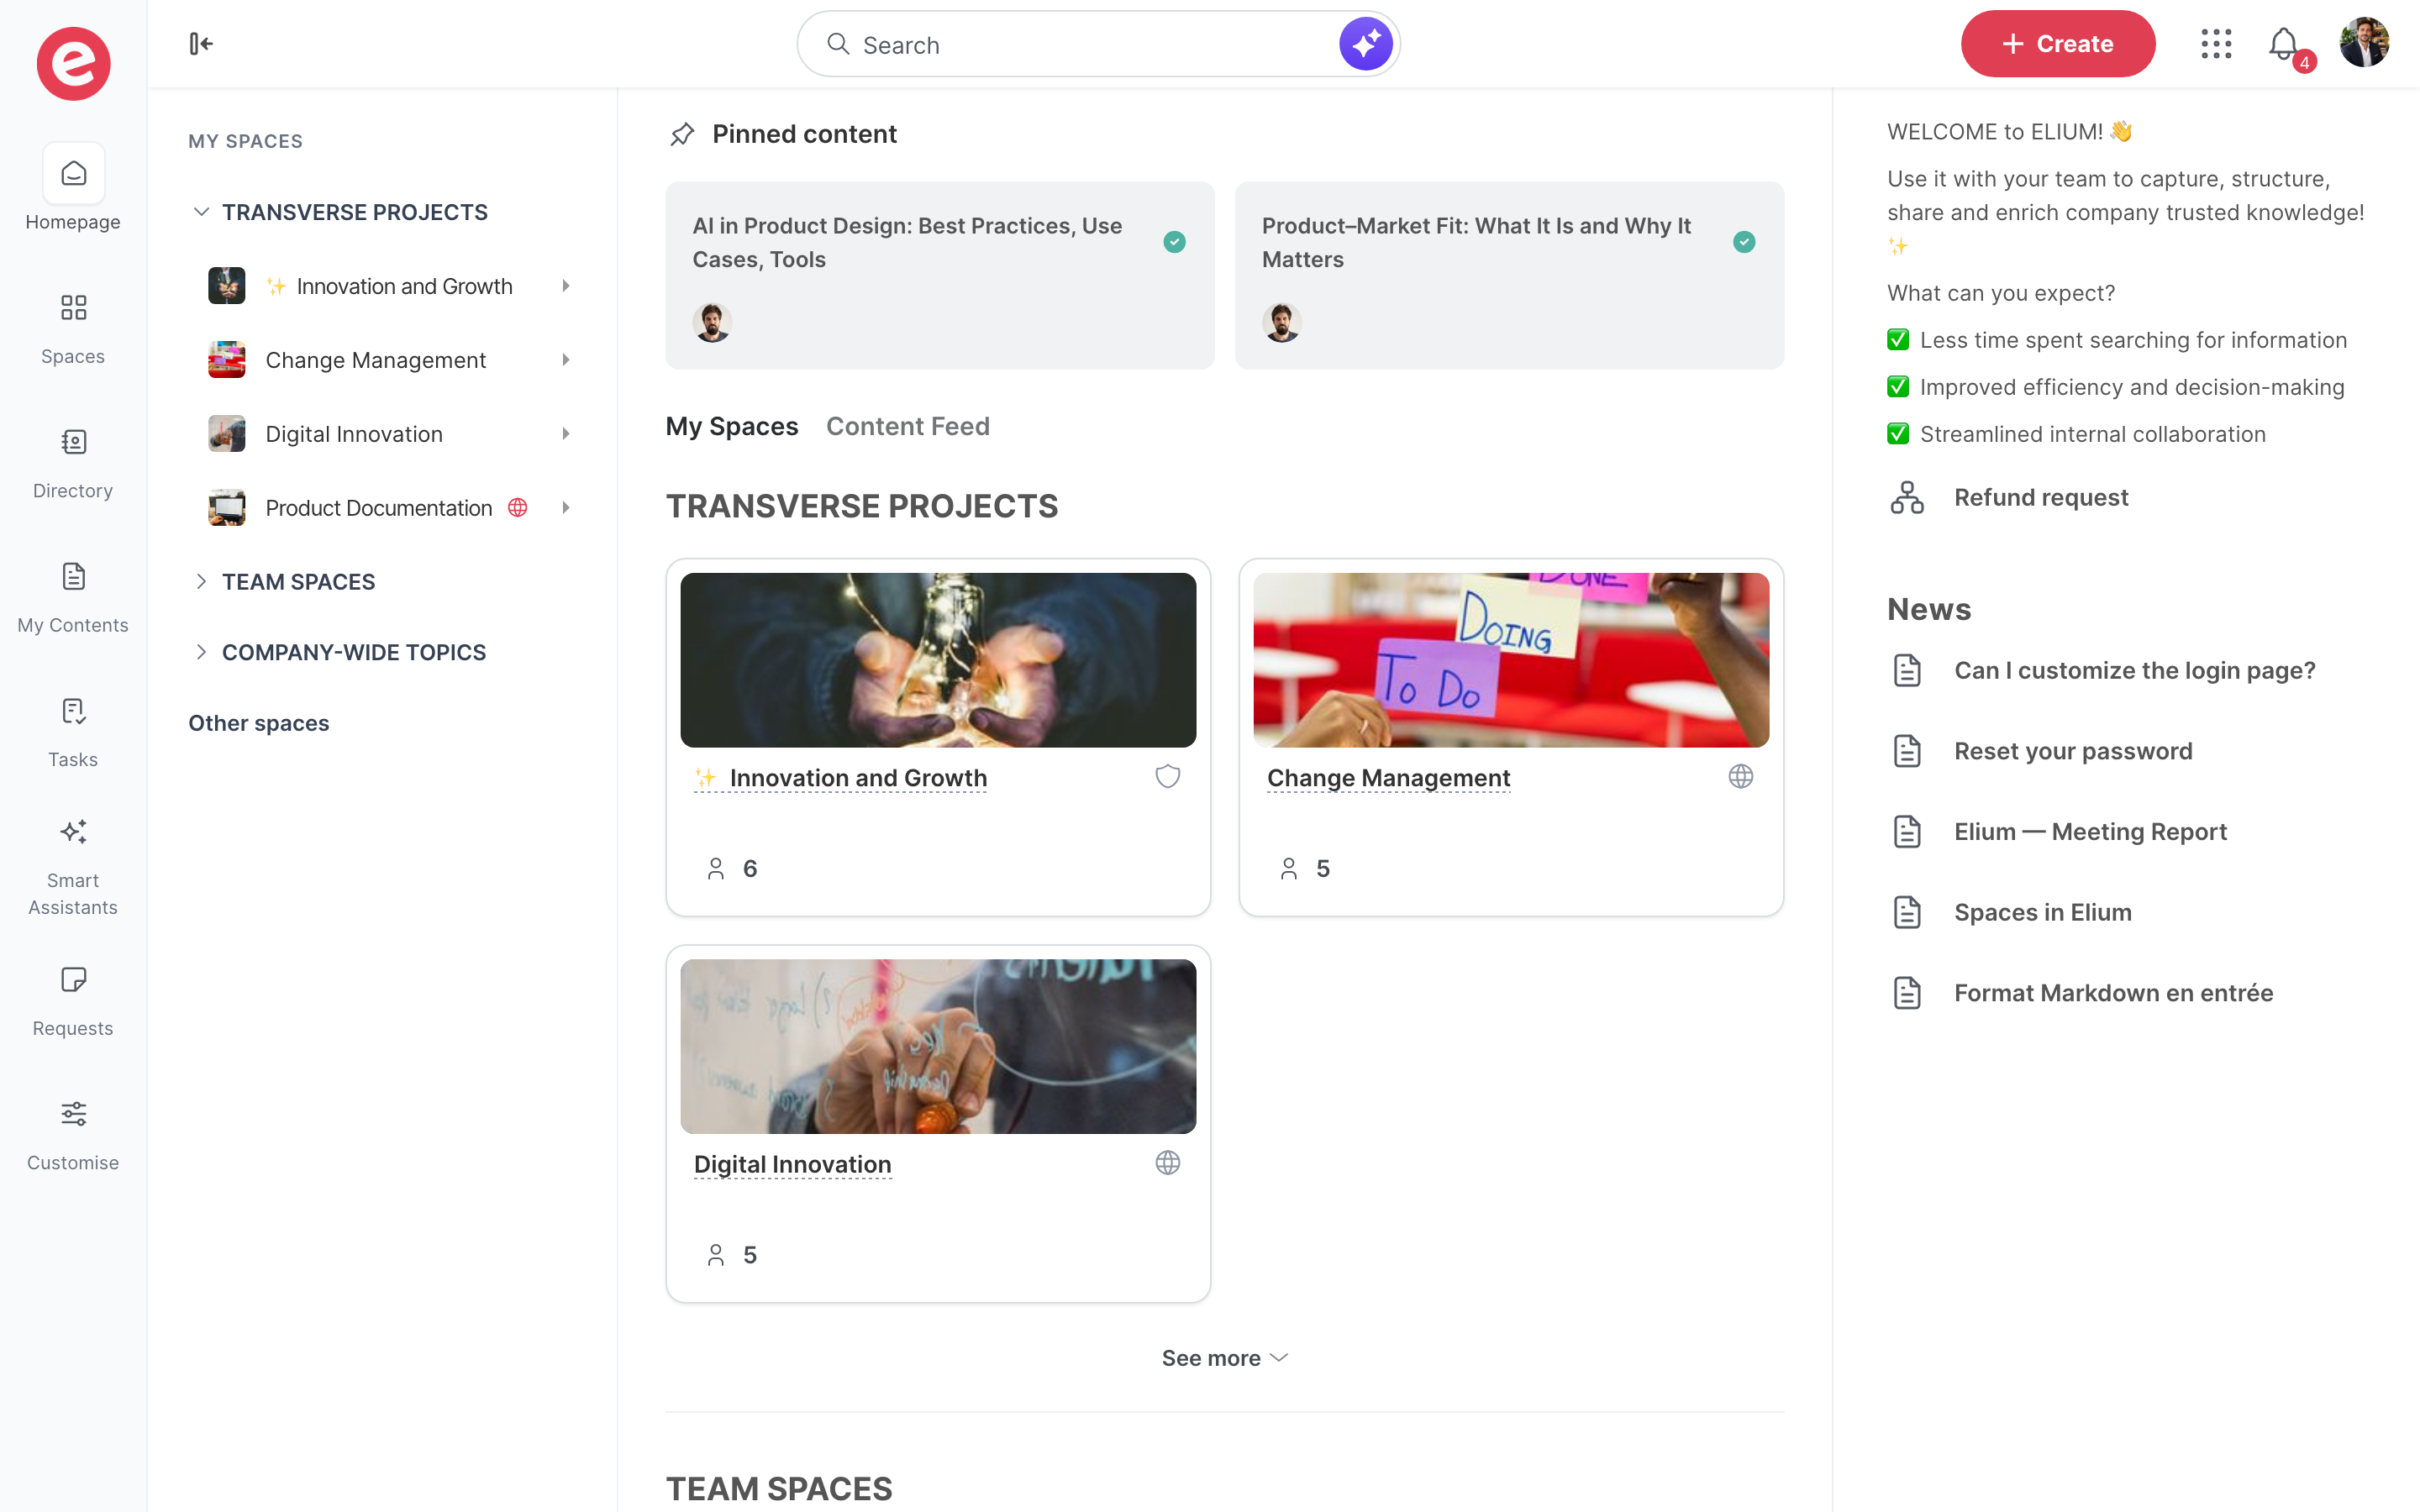2420x1512 pixels.
Task: Open Spaces from the sidebar
Action: pyautogui.click(x=73, y=326)
